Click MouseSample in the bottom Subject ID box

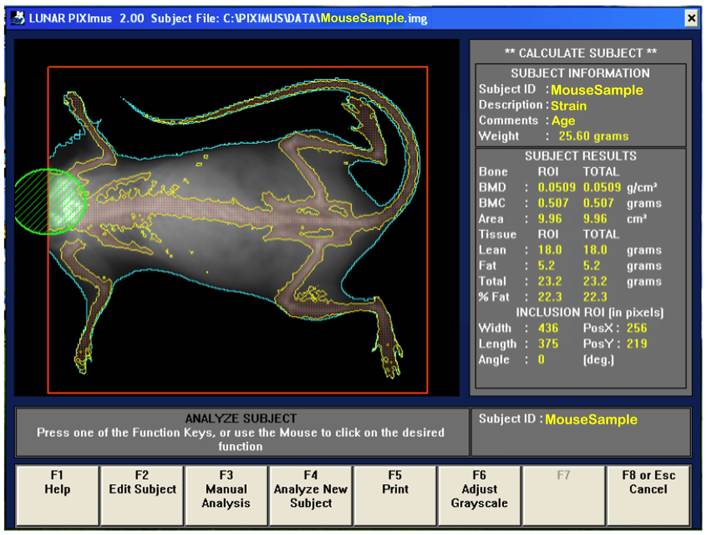pos(591,419)
